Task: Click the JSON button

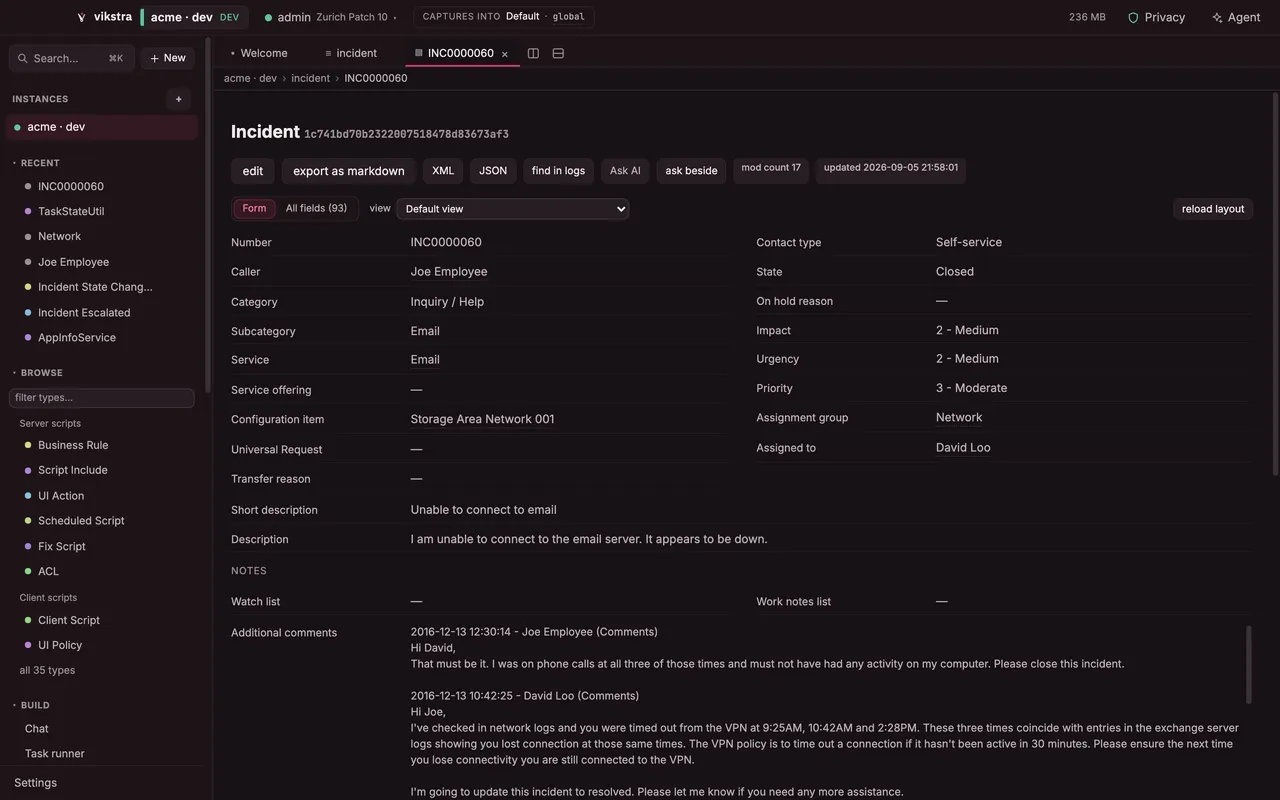Action: pyautogui.click(x=493, y=171)
